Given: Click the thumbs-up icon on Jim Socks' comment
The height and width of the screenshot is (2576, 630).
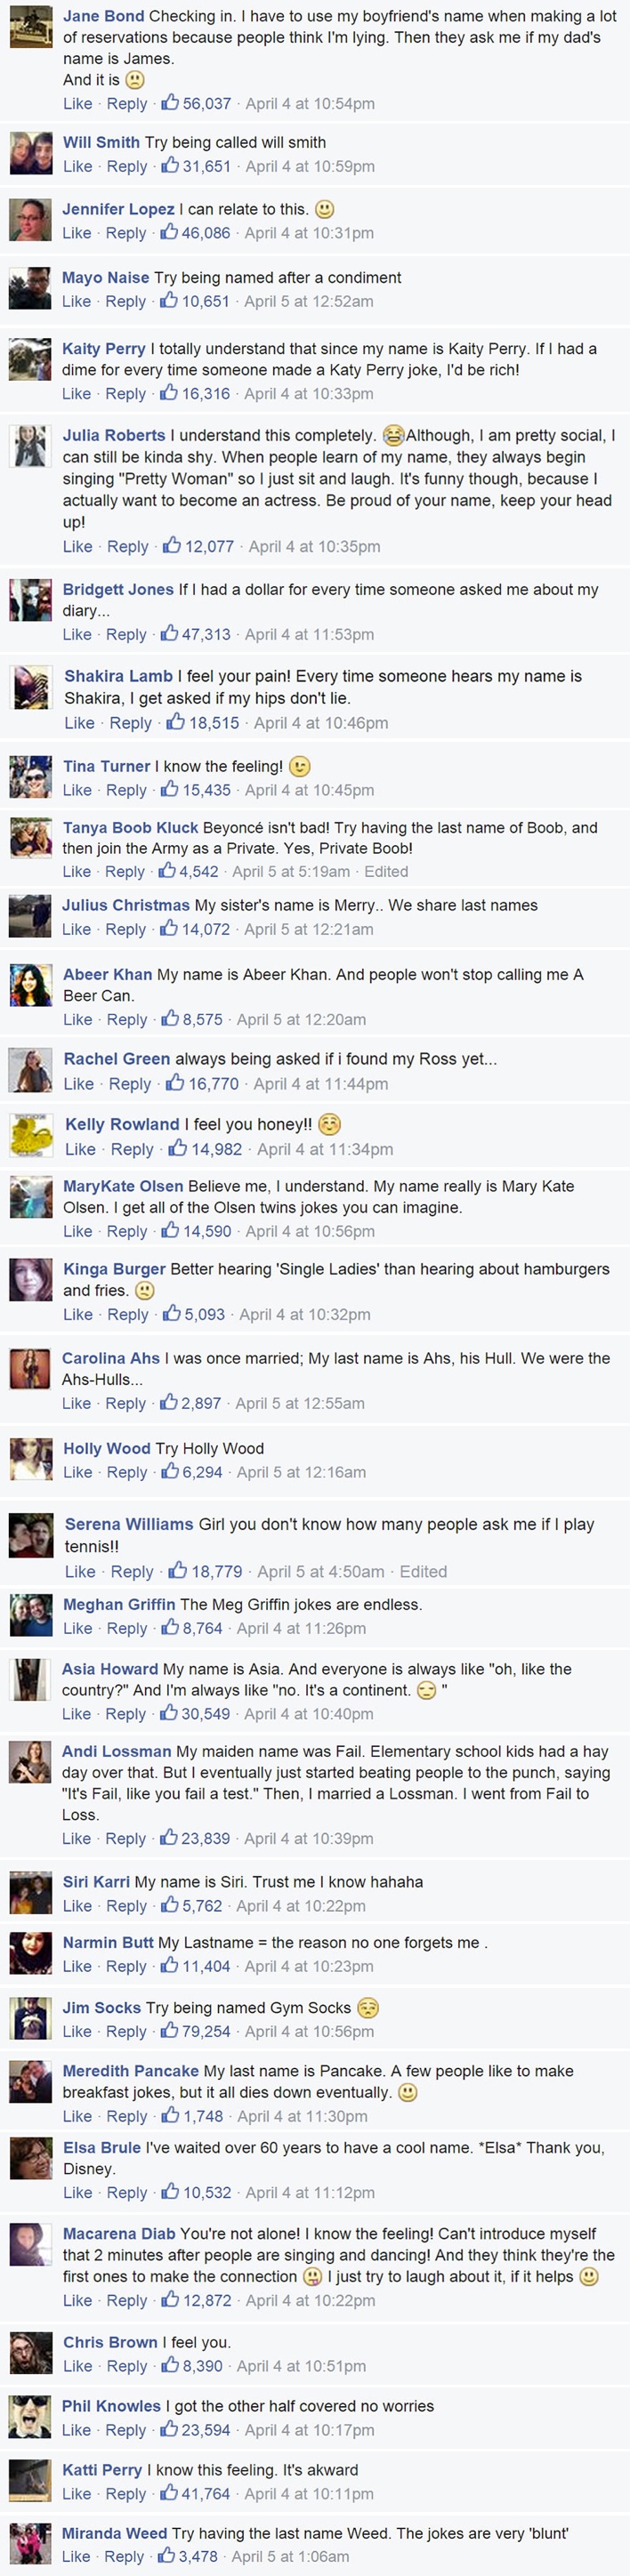Looking at the screenshot, I should pyautogui.click(x=170, y=2031).
